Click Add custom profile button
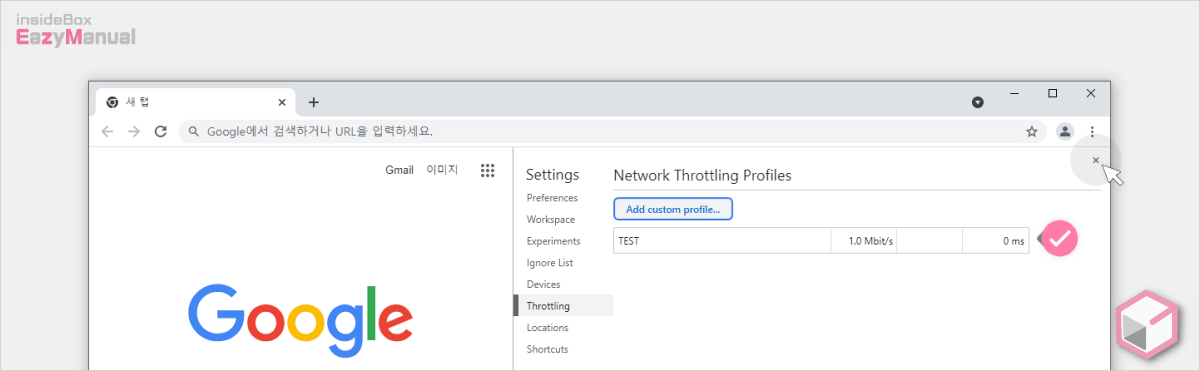Image resolution: width=1200 pixels, height=371 pixels. (673, 209)
